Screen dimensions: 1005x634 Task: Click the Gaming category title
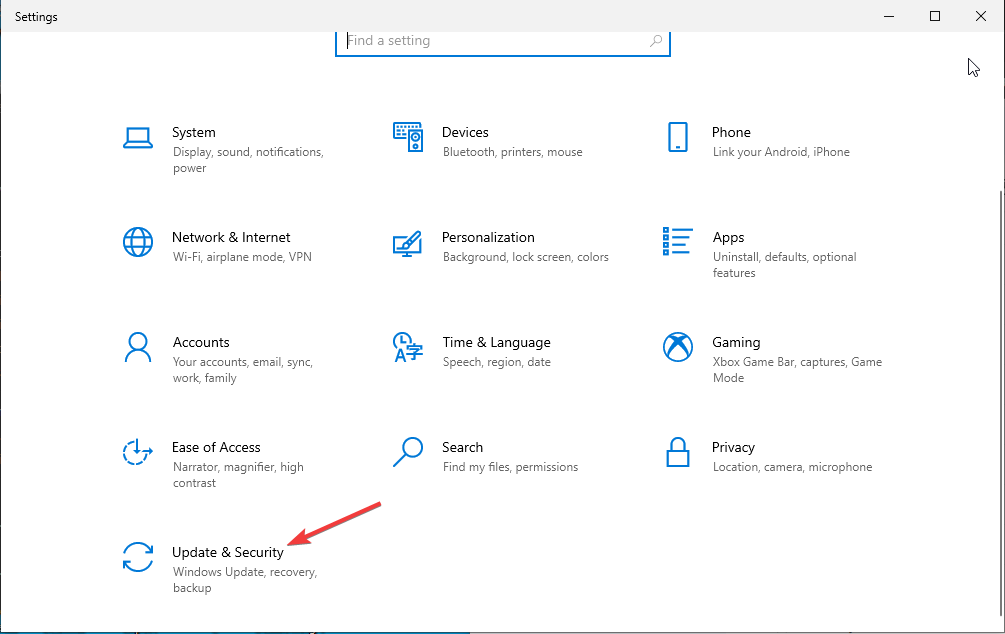736,342
